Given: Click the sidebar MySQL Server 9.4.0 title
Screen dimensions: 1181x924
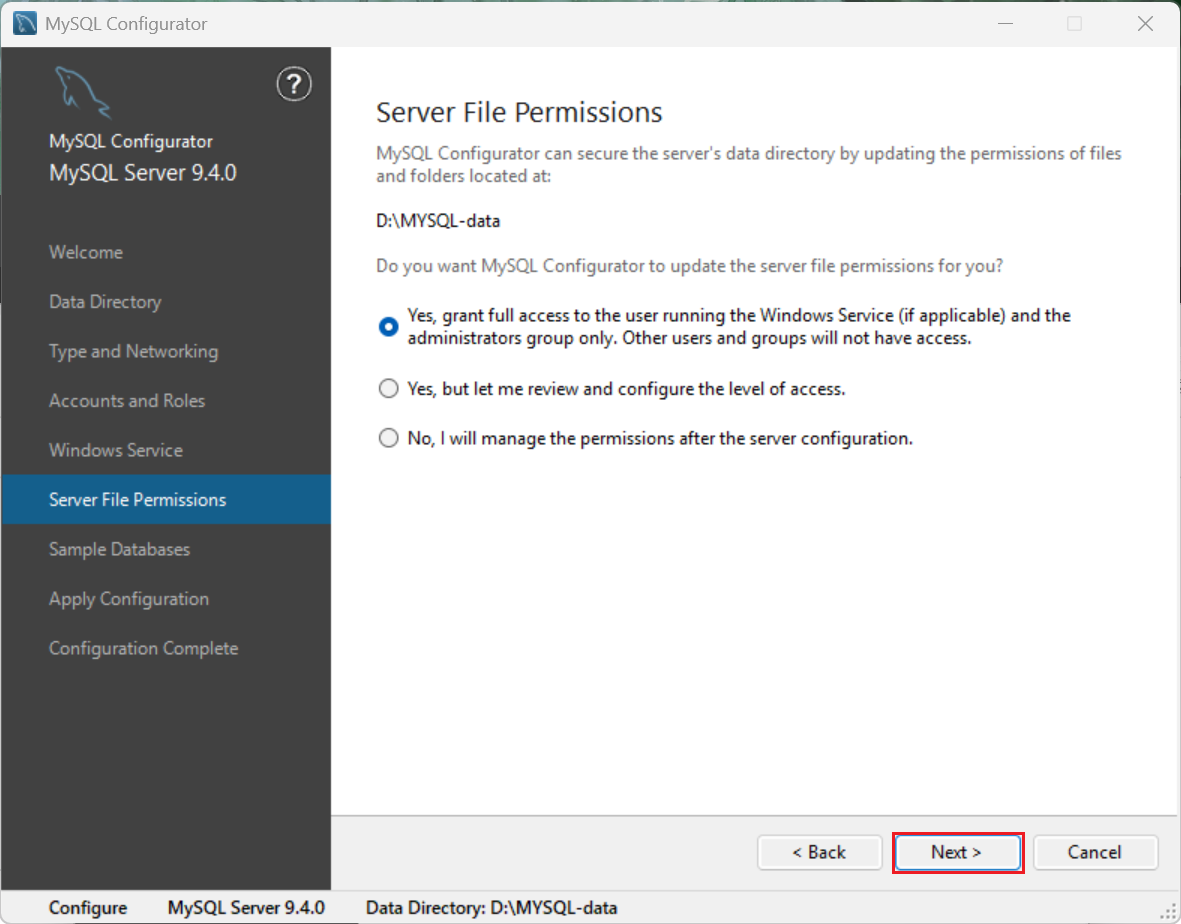Looking at the screenshot, I should tap(143, 172).
